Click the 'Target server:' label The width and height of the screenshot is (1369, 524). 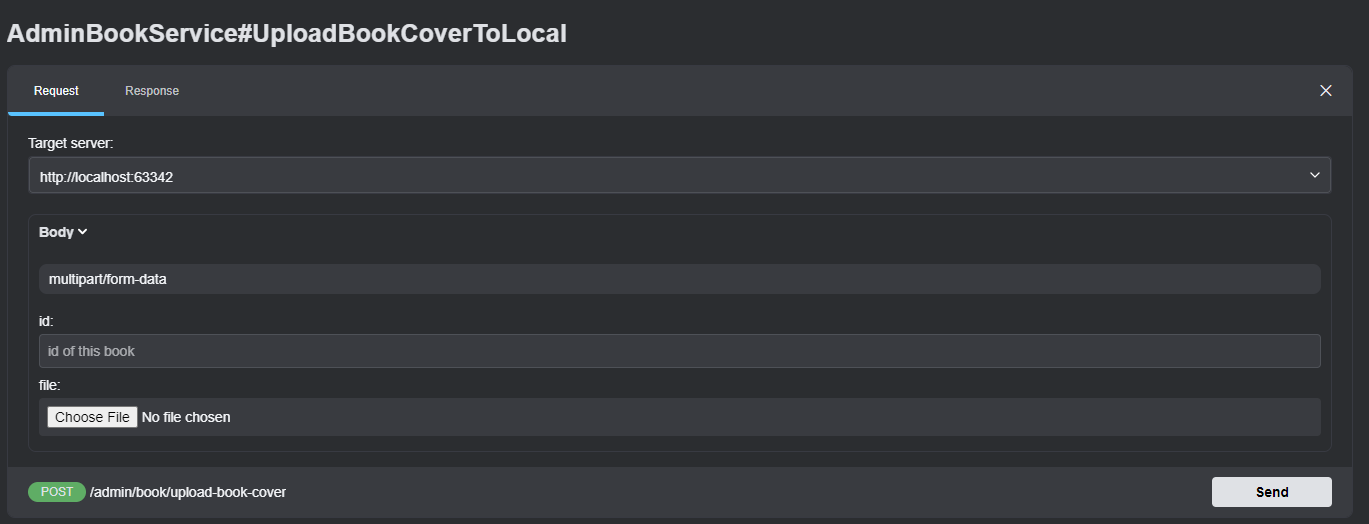click(x=71, y=144)
